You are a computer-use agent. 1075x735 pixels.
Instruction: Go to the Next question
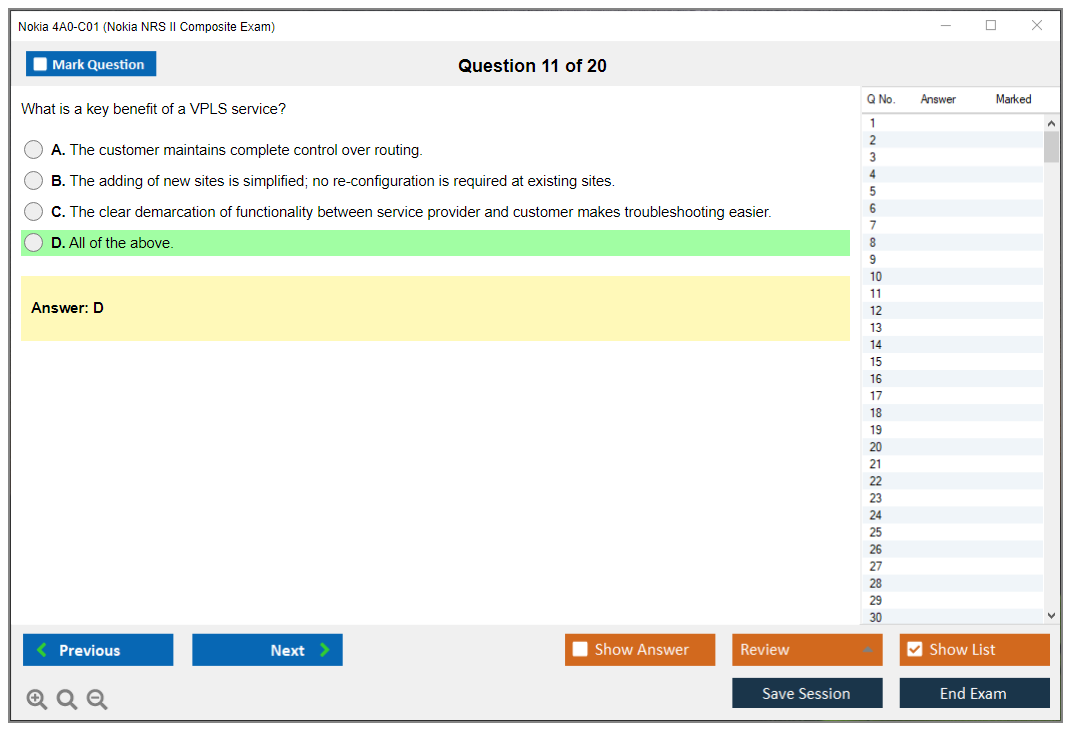tap(267, 650)
